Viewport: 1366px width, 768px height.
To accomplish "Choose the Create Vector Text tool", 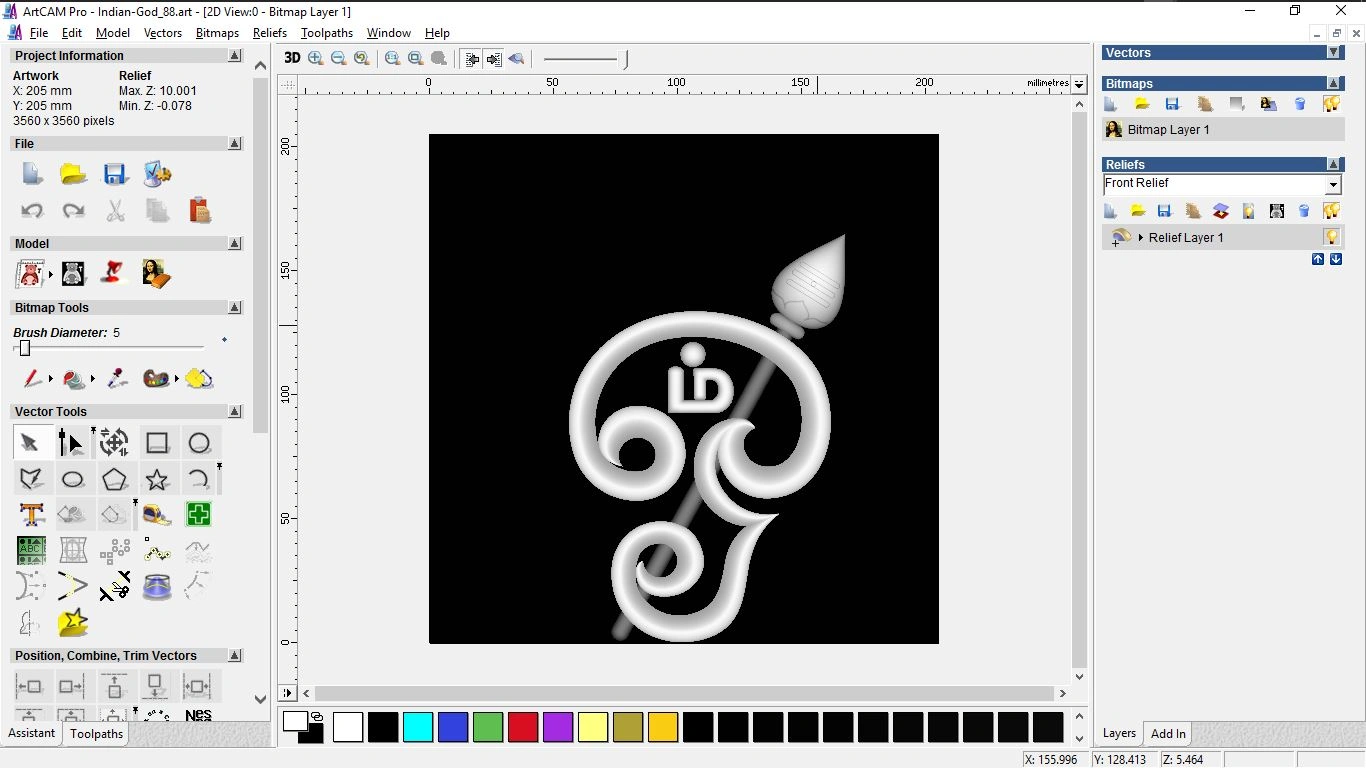I will click(x=31, y=514).
